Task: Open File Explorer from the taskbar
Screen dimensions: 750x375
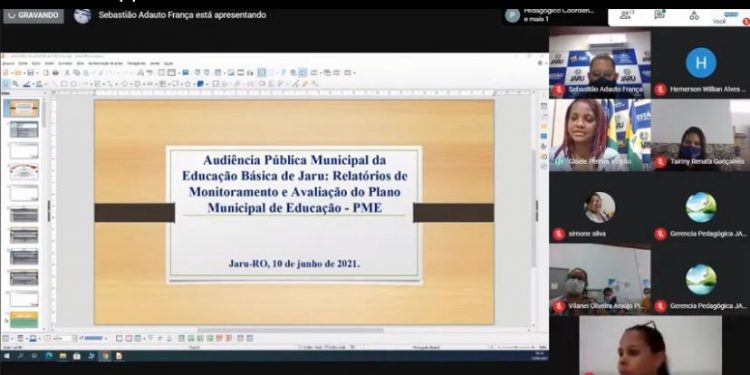Action: [63, 356]
